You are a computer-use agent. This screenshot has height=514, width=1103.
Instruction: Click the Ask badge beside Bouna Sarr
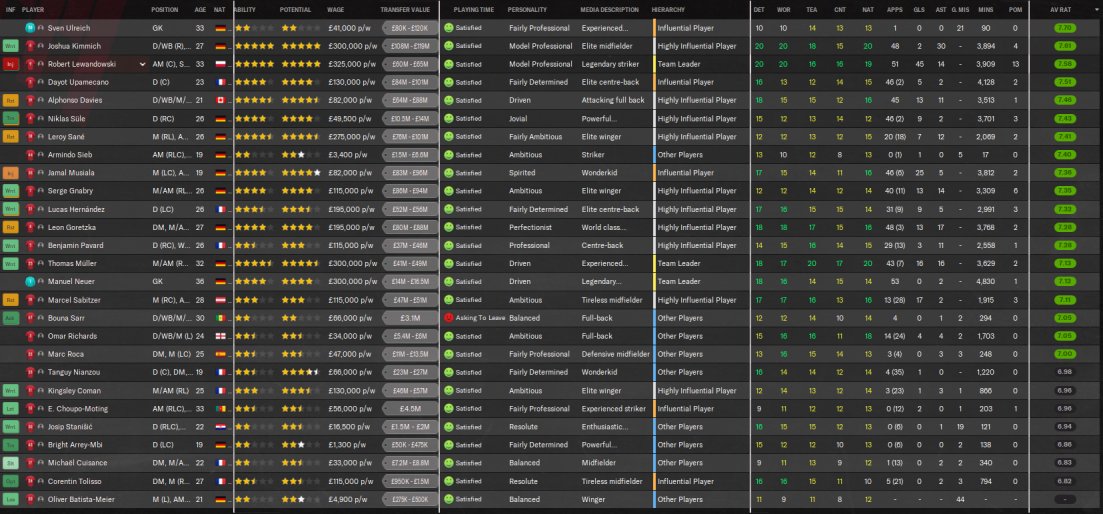click(x=11, y=318)
